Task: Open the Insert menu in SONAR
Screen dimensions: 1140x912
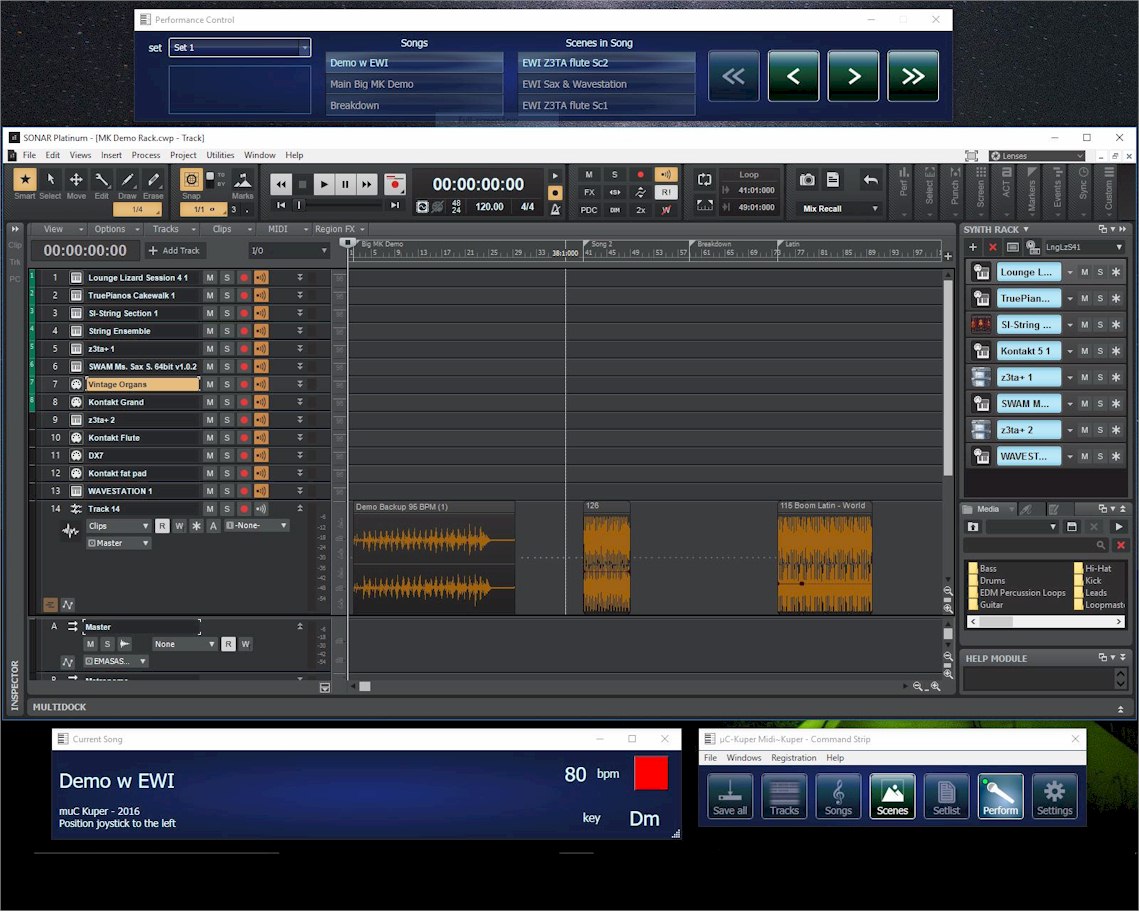Action: point(111,155)
